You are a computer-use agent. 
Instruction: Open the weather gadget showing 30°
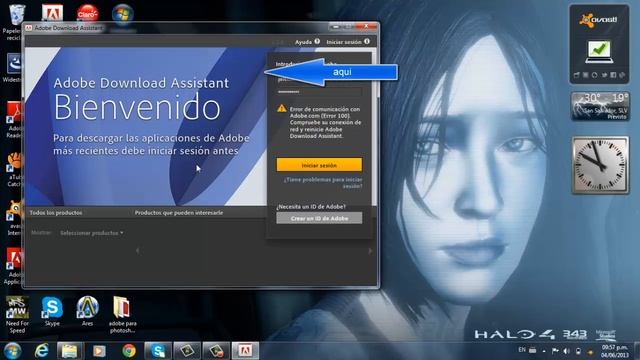pos(600,107)
